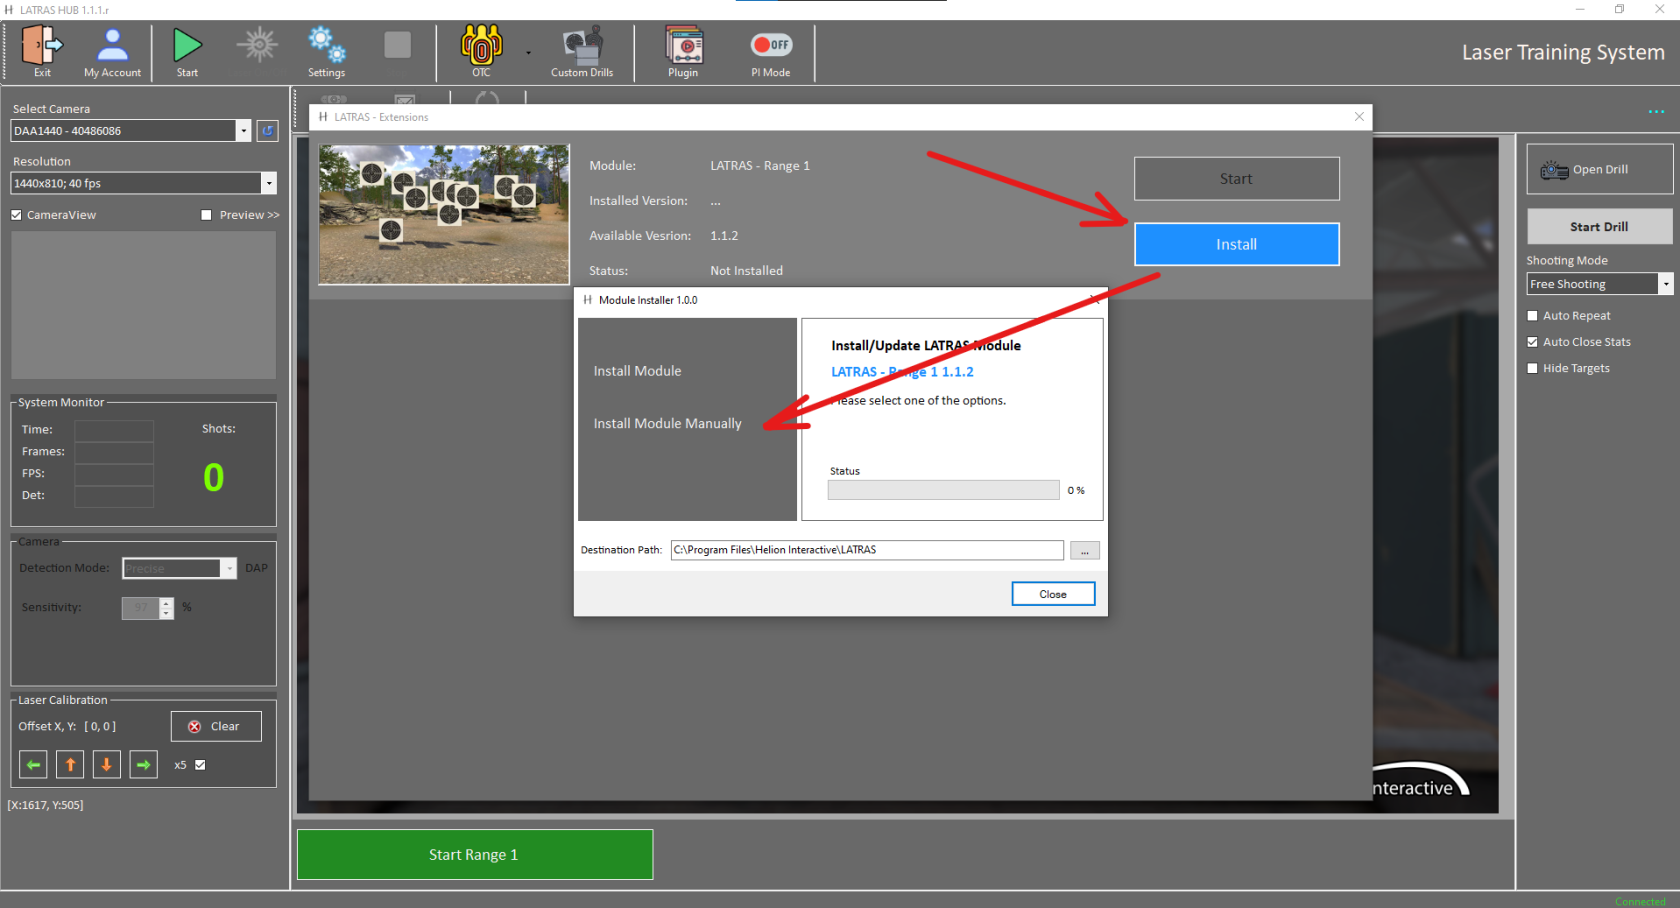Open My Account from the toolbar
1680x908 pixels.
(112, 51)
